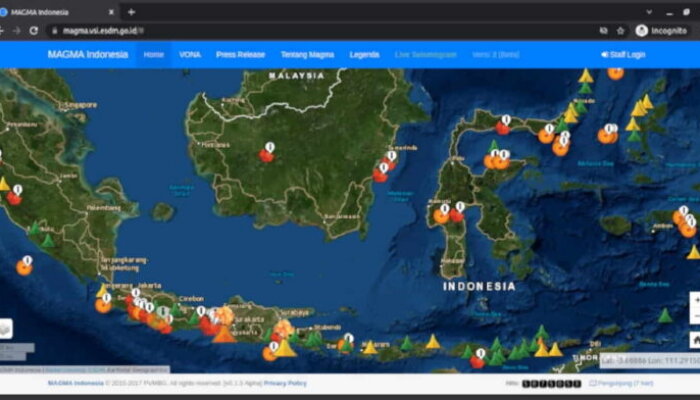Select the large orange volcano triangle in Central Java
Screen dimensions: 700x400
coord(224,334)
